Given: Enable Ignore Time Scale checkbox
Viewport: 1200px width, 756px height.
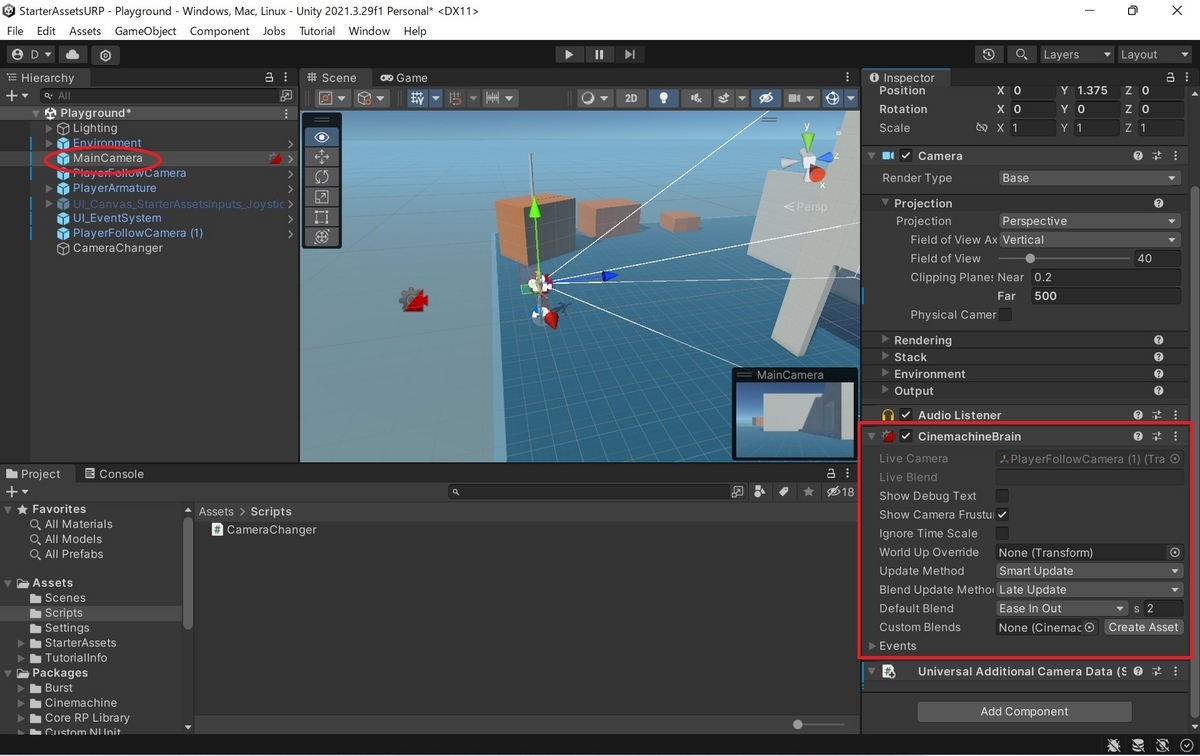Looking at the screenshot, I should [x=1002, y=534].
